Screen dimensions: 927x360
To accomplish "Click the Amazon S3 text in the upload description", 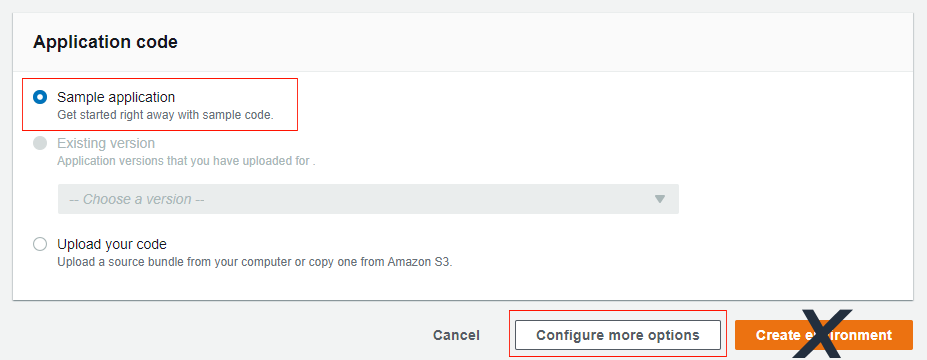I will [420, 262].
